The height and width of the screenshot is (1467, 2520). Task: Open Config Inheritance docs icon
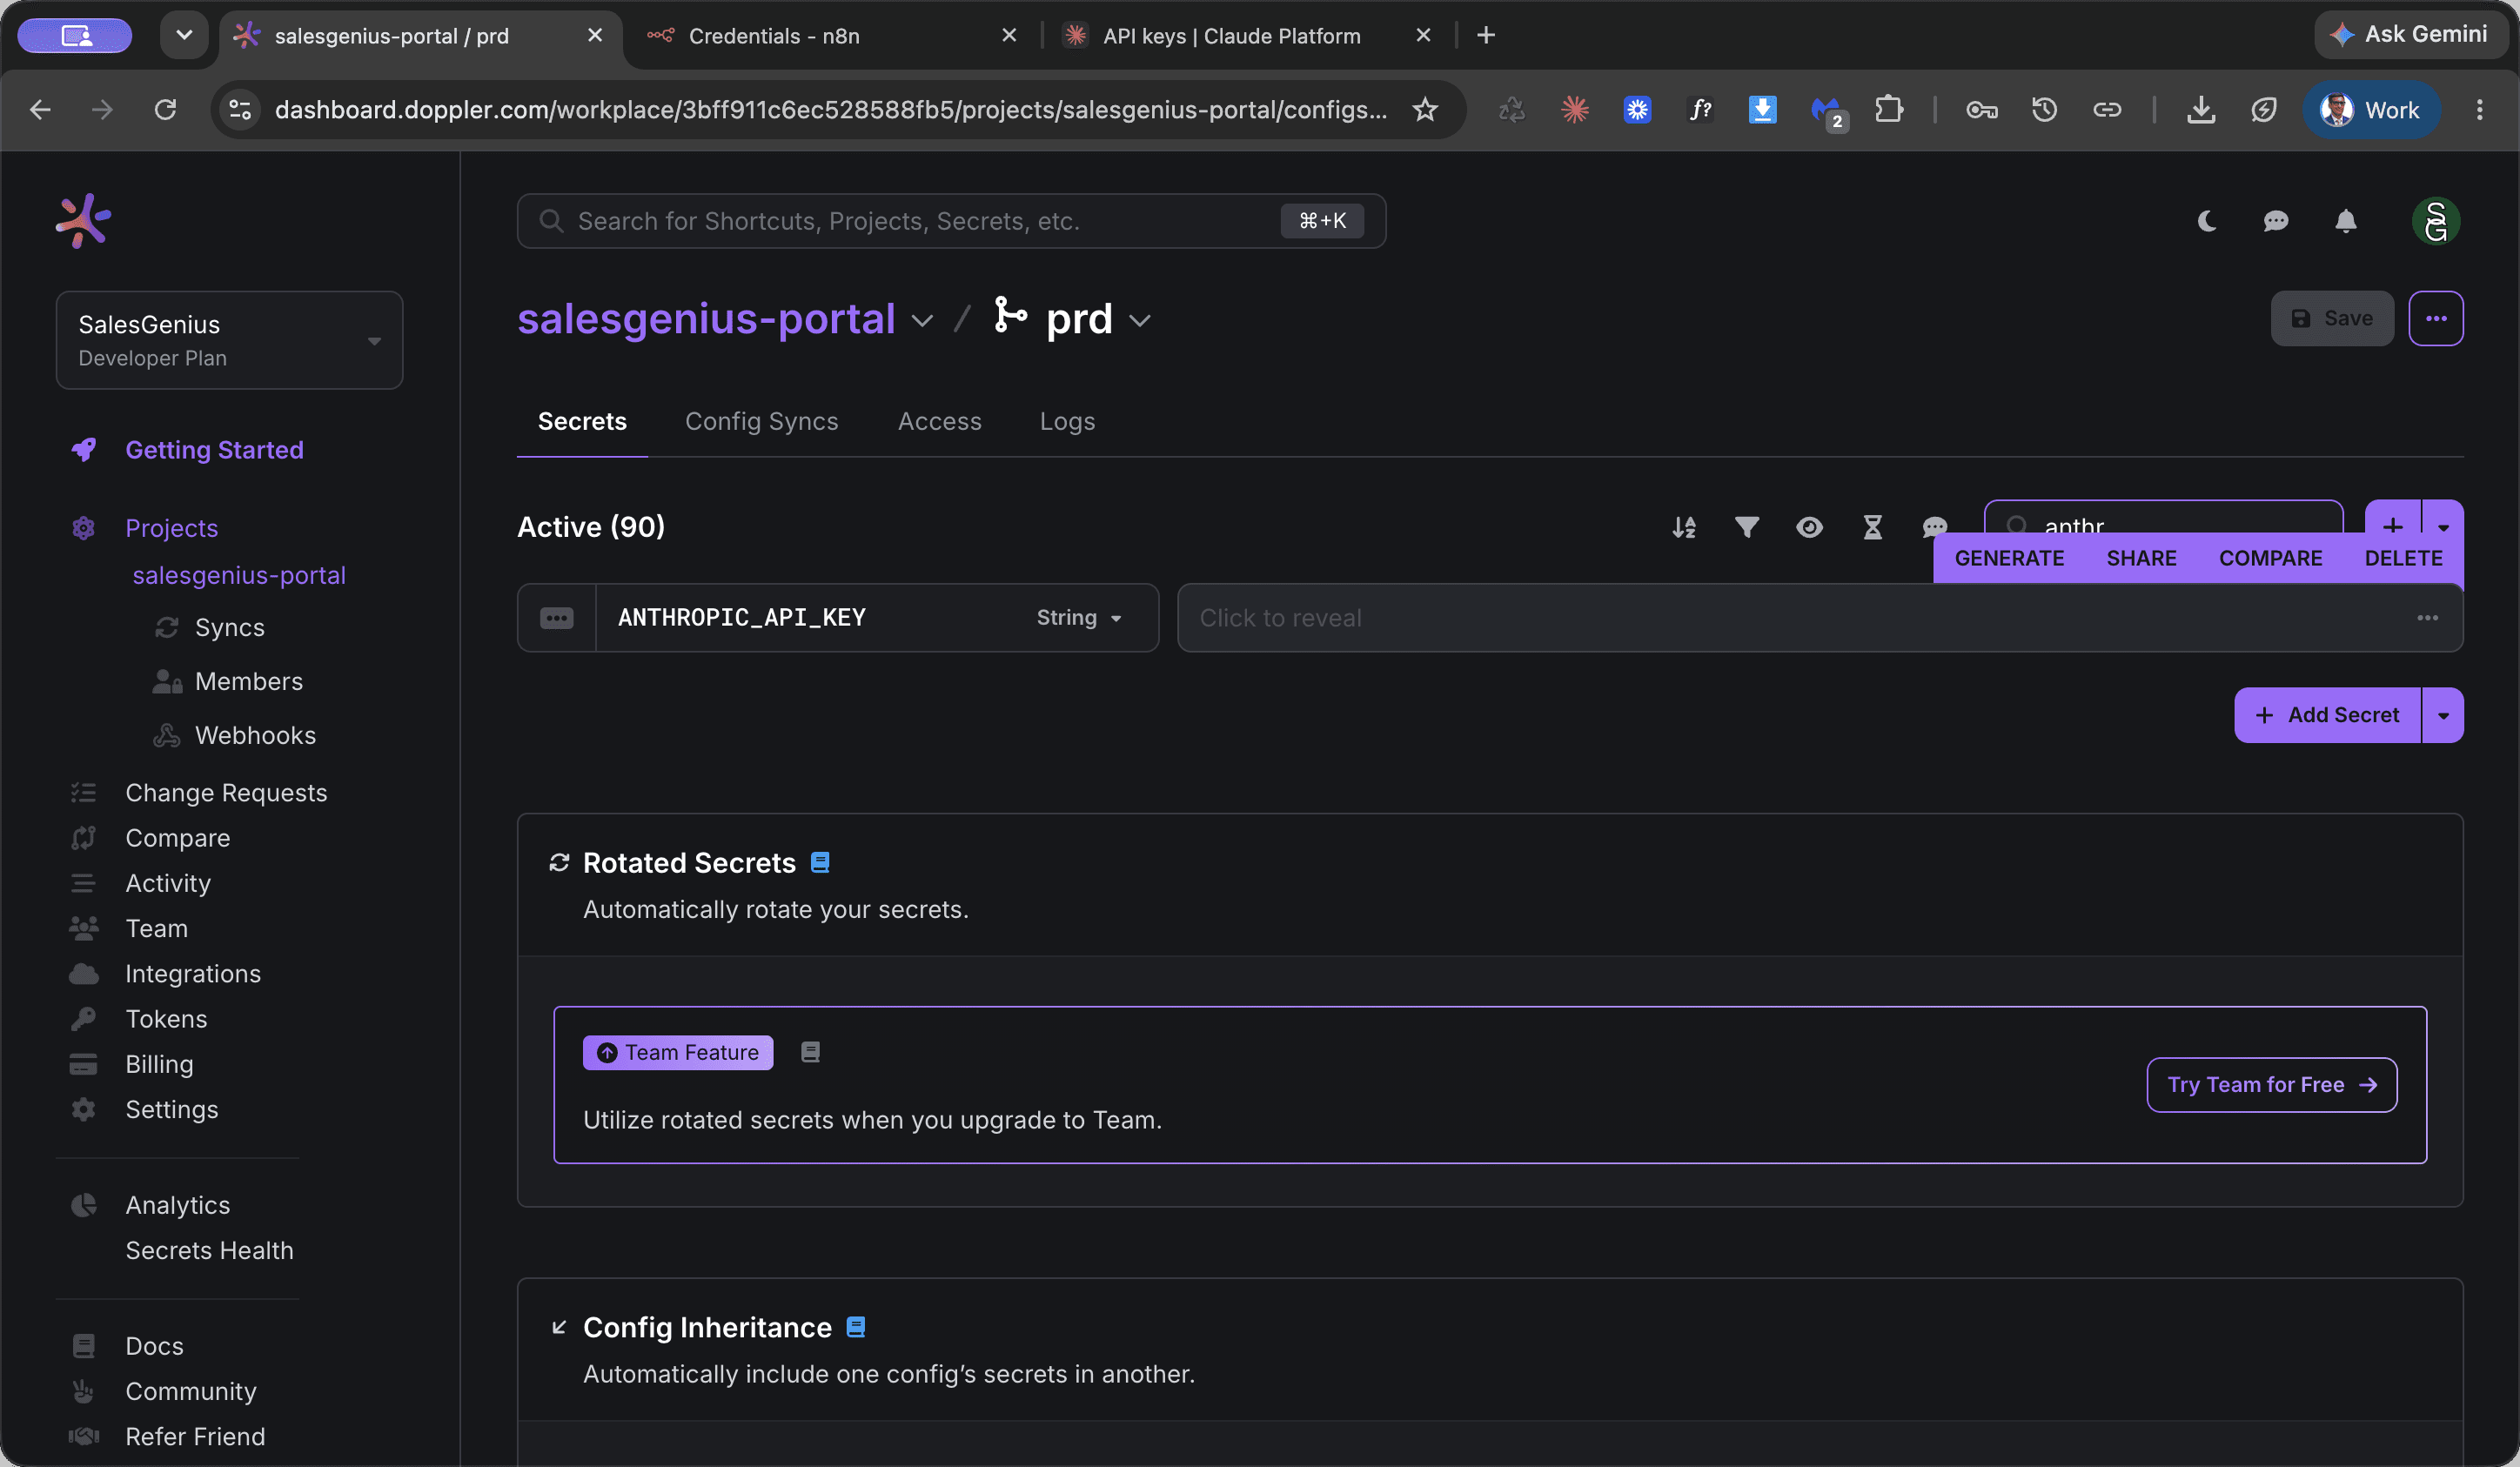coord(856,1327)
